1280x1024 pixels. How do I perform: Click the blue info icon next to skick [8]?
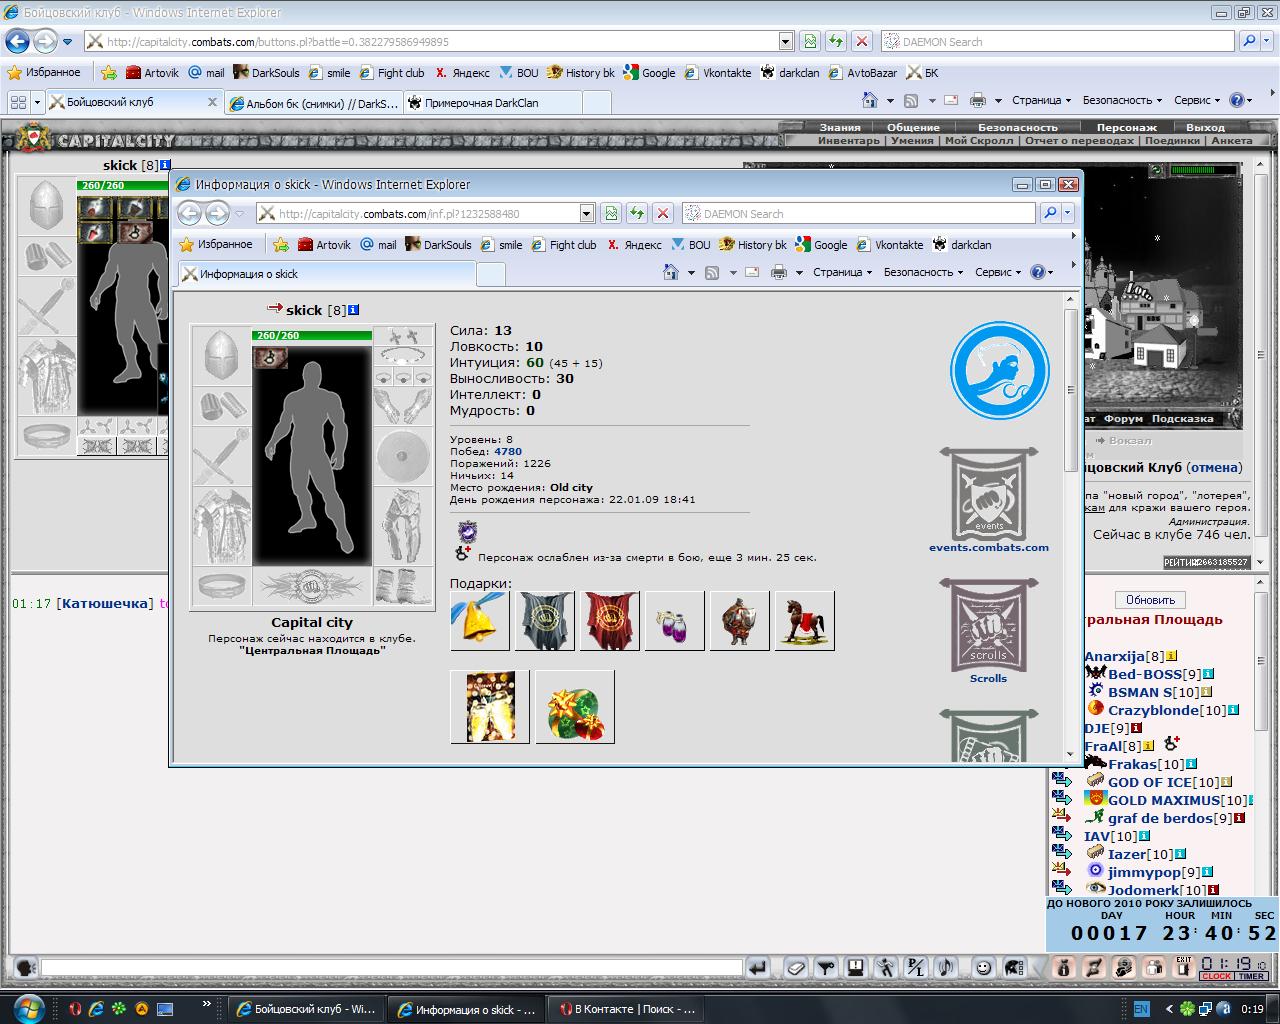pyautogui.click(x=353, y=310)
